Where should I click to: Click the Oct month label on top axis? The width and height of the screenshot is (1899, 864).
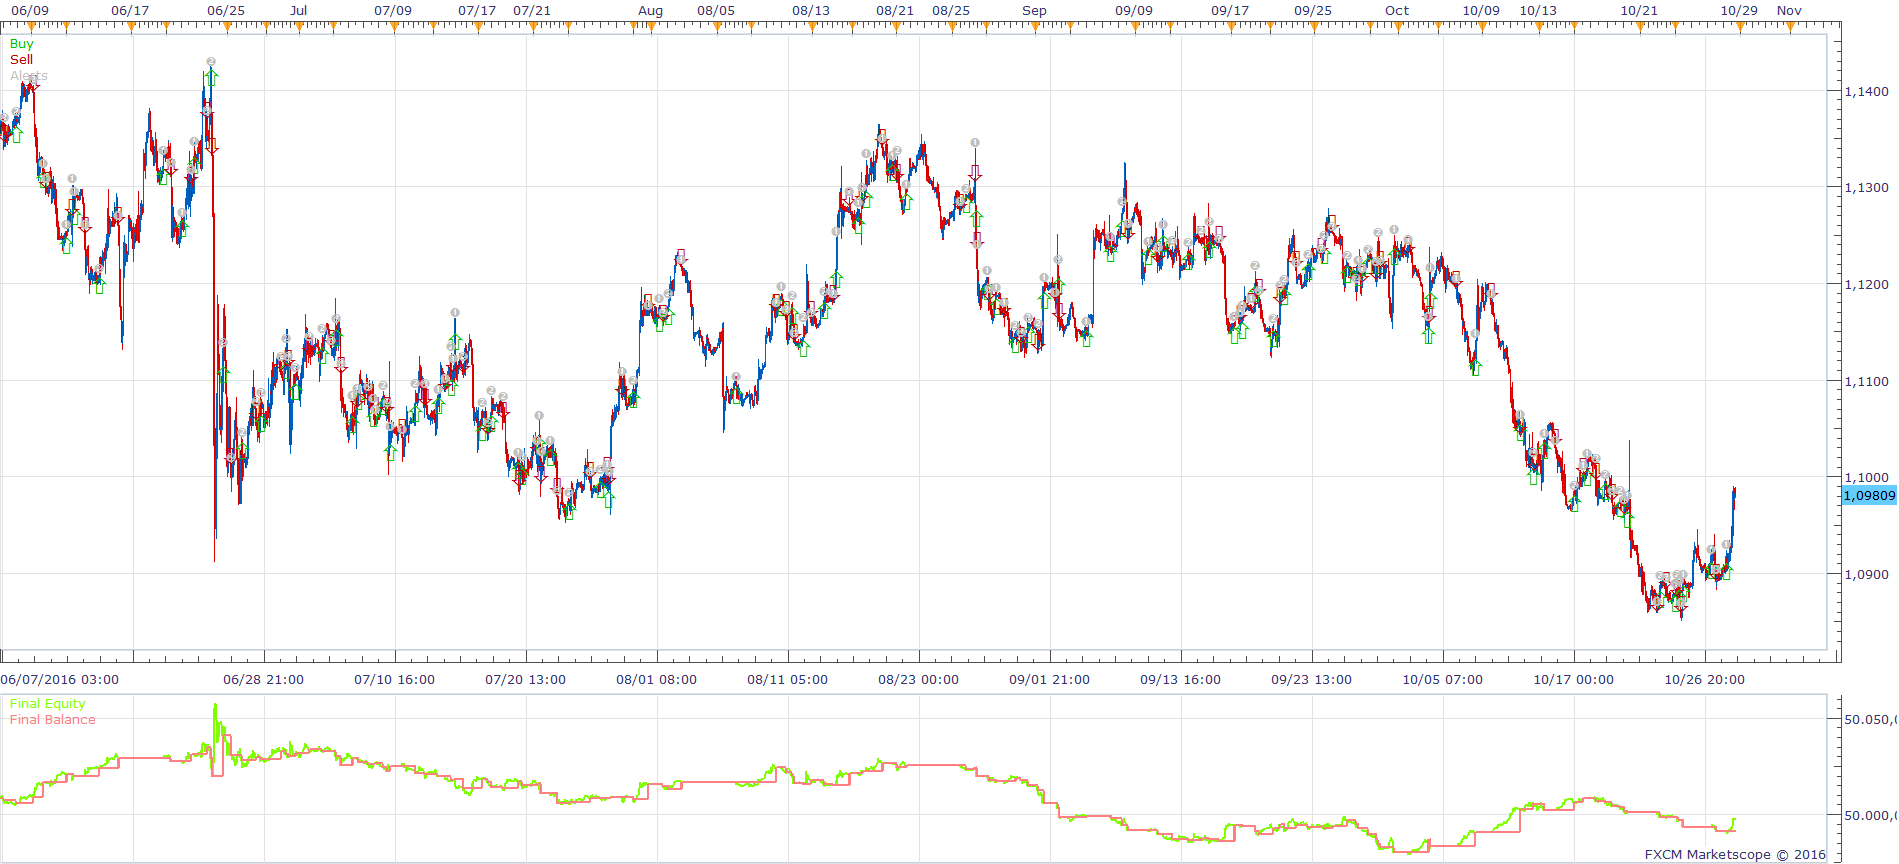1397,11
